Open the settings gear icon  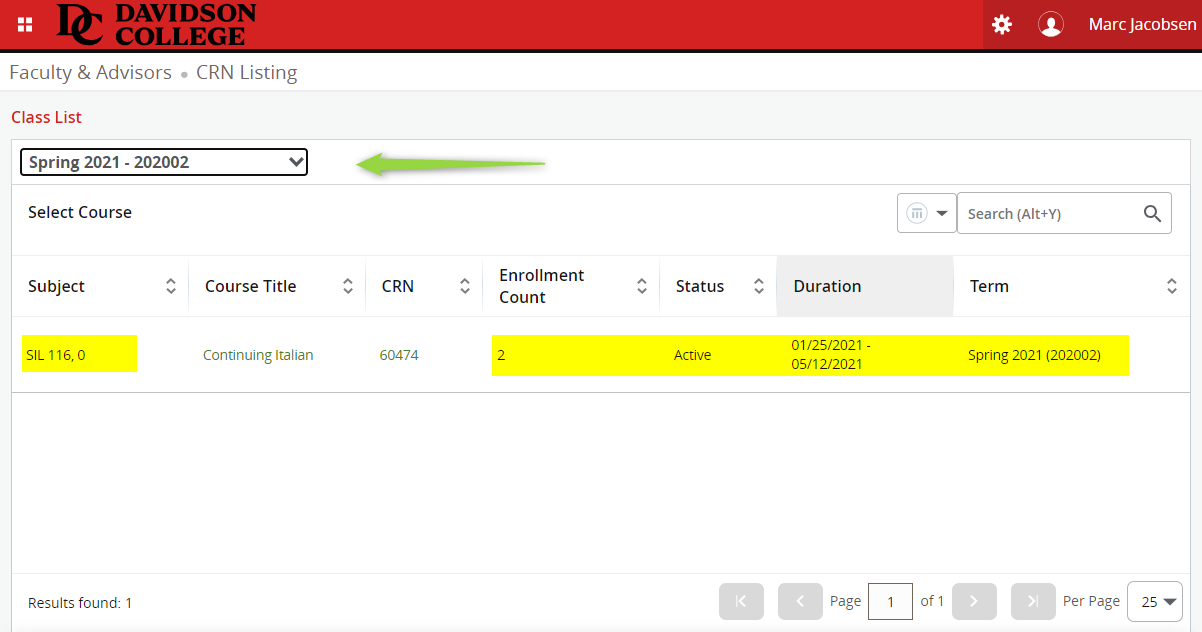[x=1002, y=24]
